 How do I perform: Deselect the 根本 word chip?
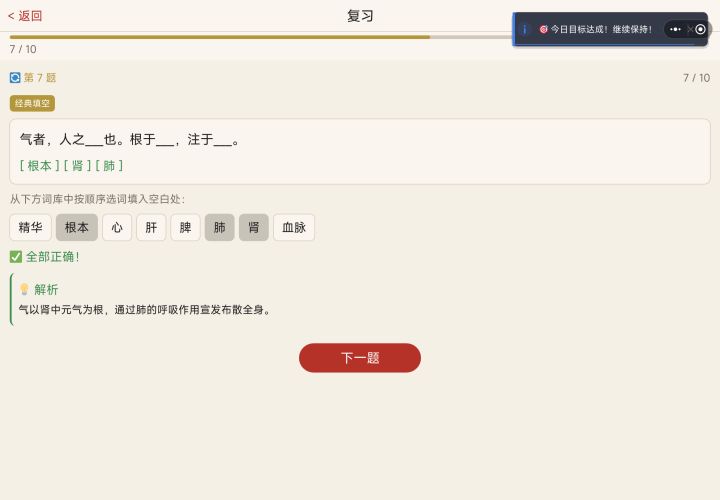(x=77, y=227)
